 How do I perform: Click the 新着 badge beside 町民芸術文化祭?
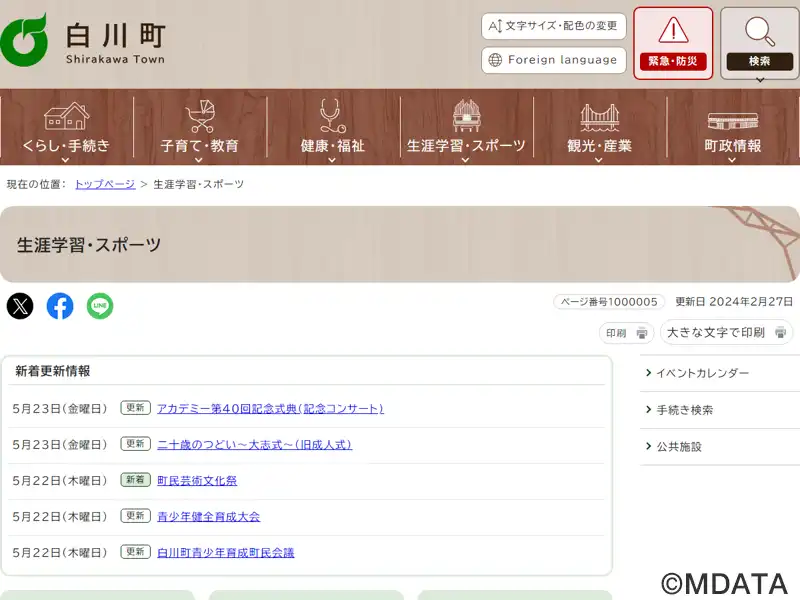tap(135, 480)
